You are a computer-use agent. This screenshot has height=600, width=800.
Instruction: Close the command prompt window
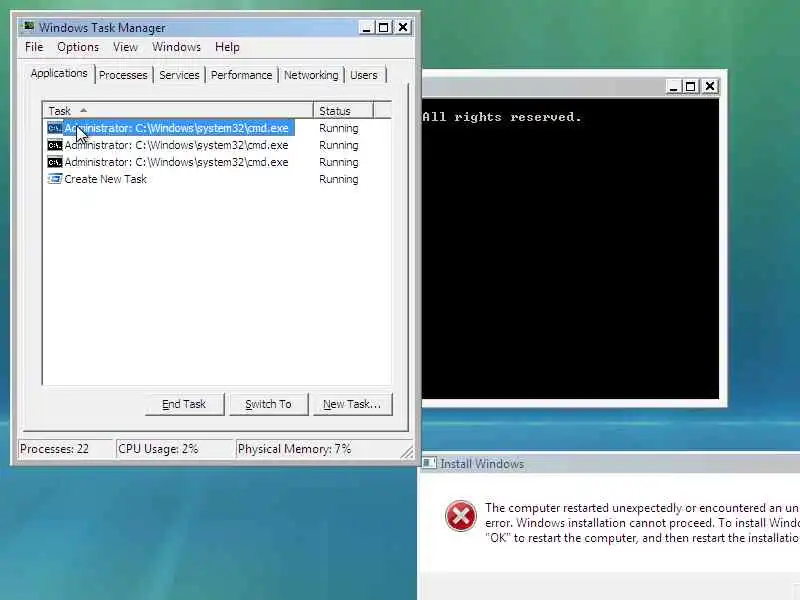click(710, 86)
